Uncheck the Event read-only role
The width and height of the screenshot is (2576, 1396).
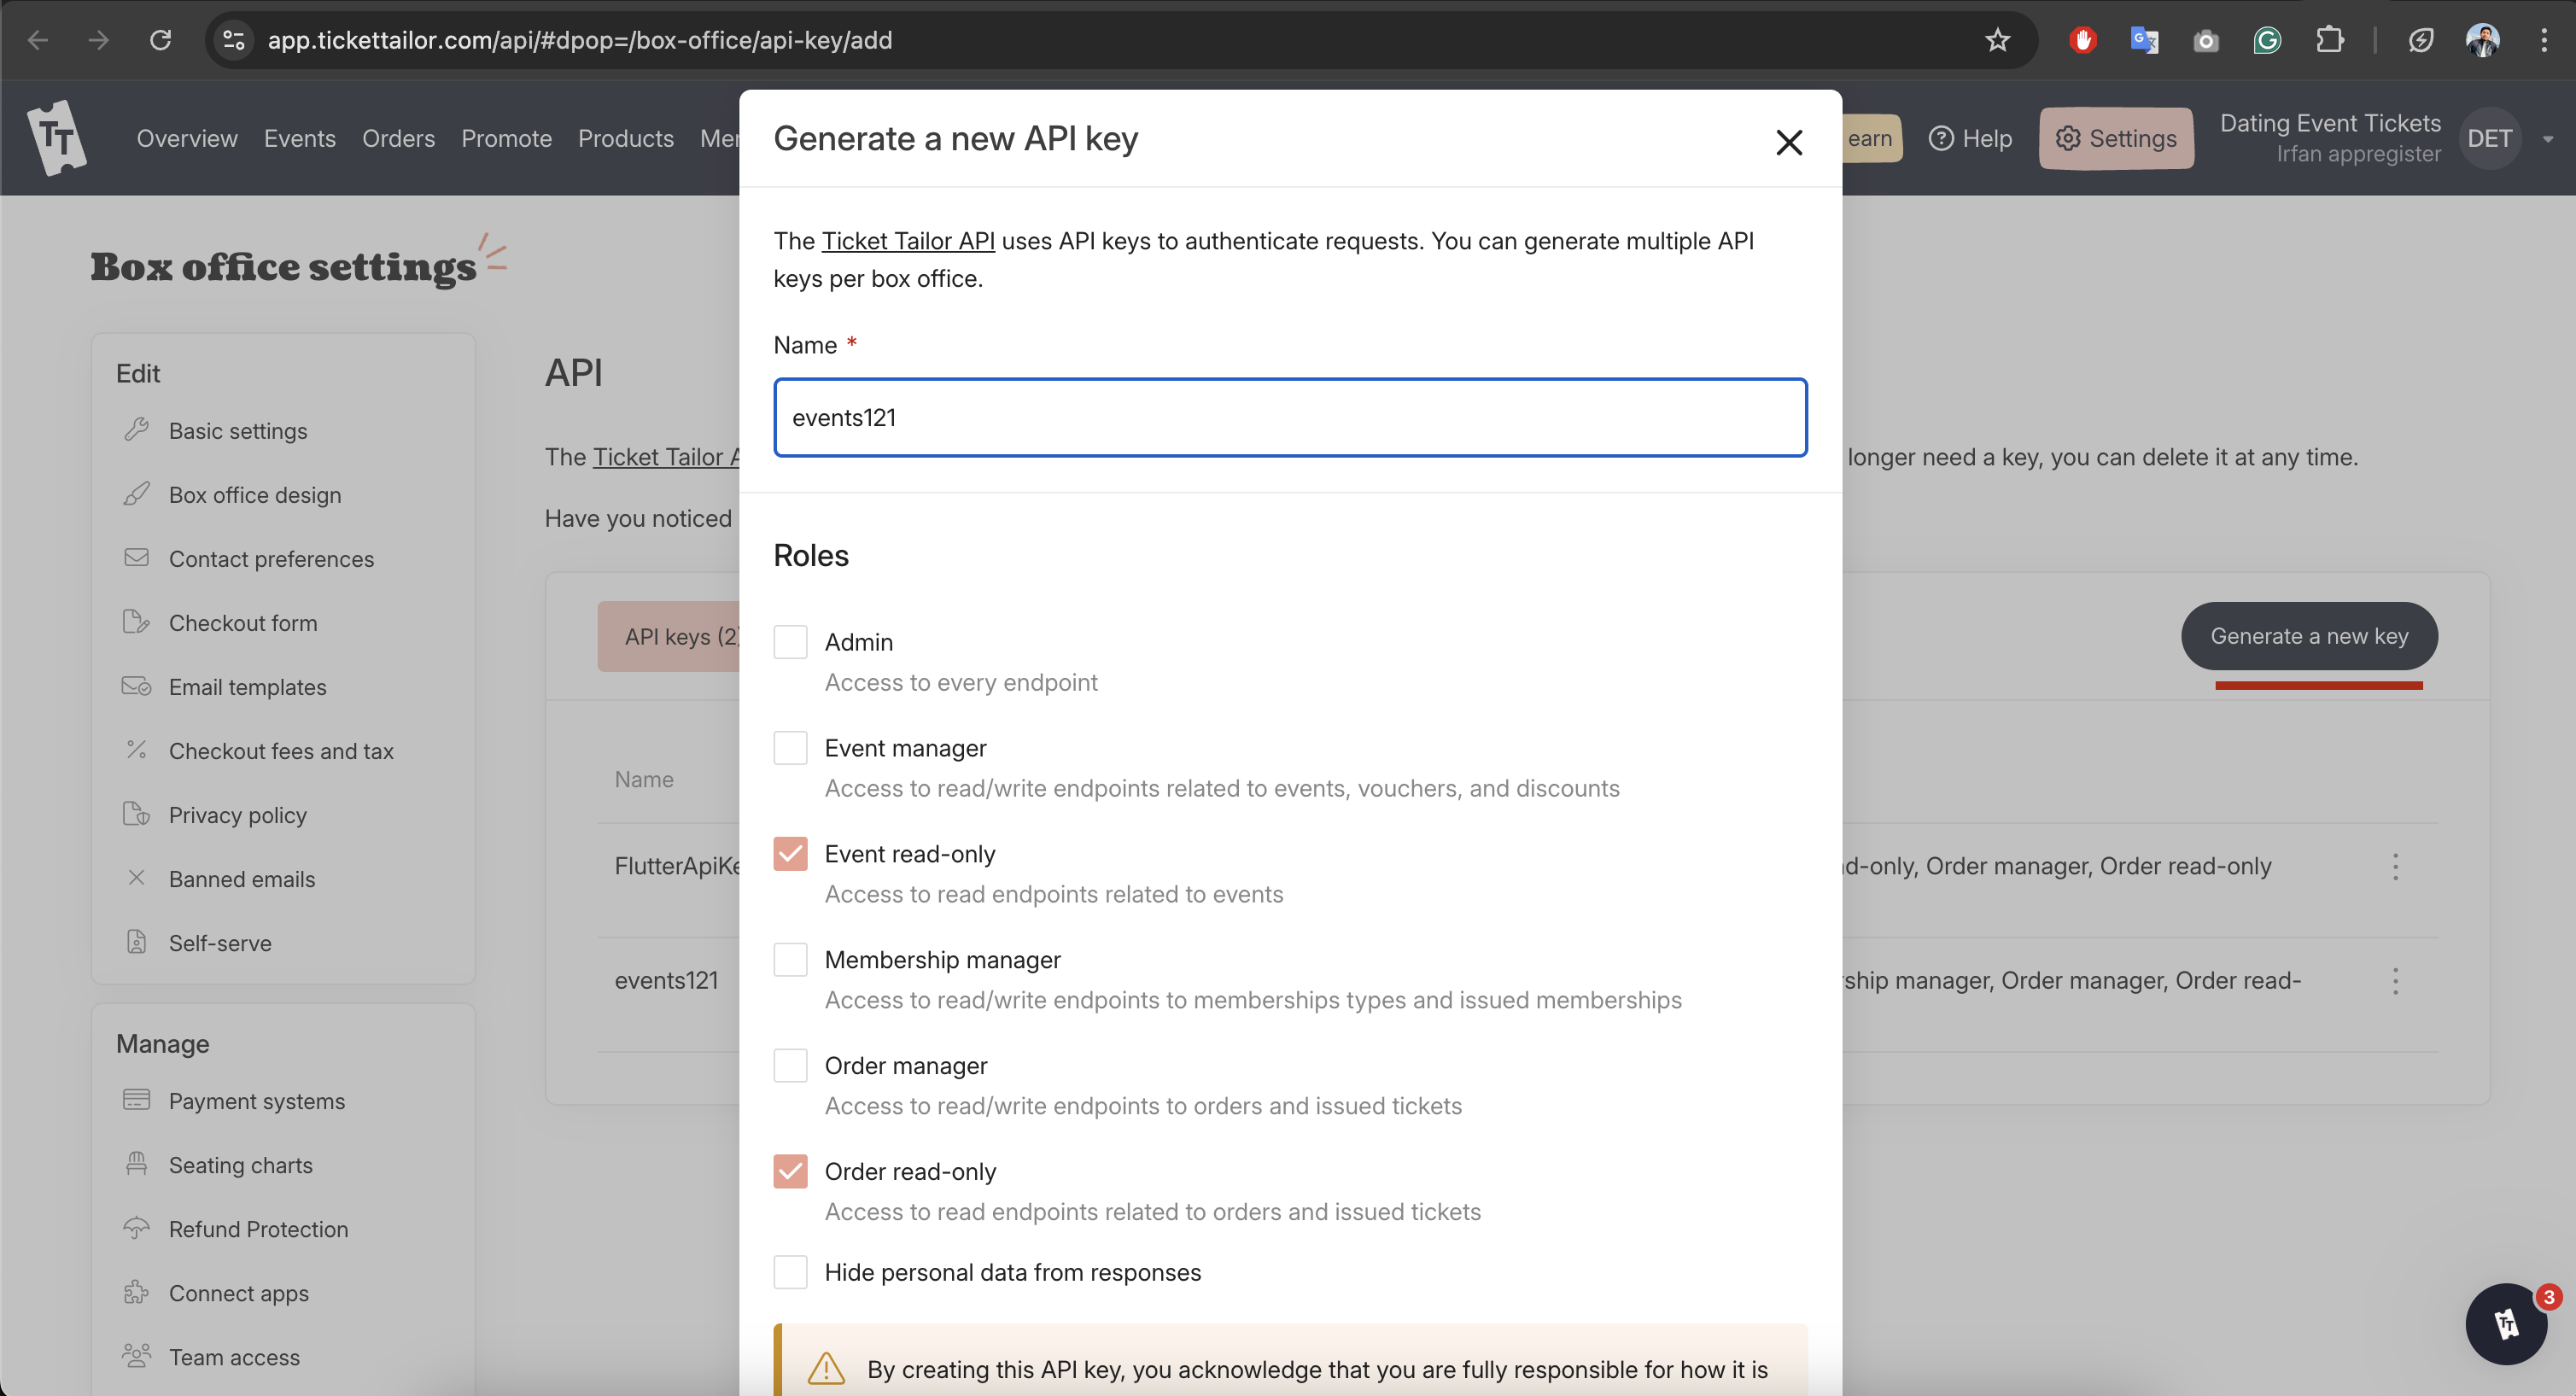pyautogui.click(x=790, y=853)
